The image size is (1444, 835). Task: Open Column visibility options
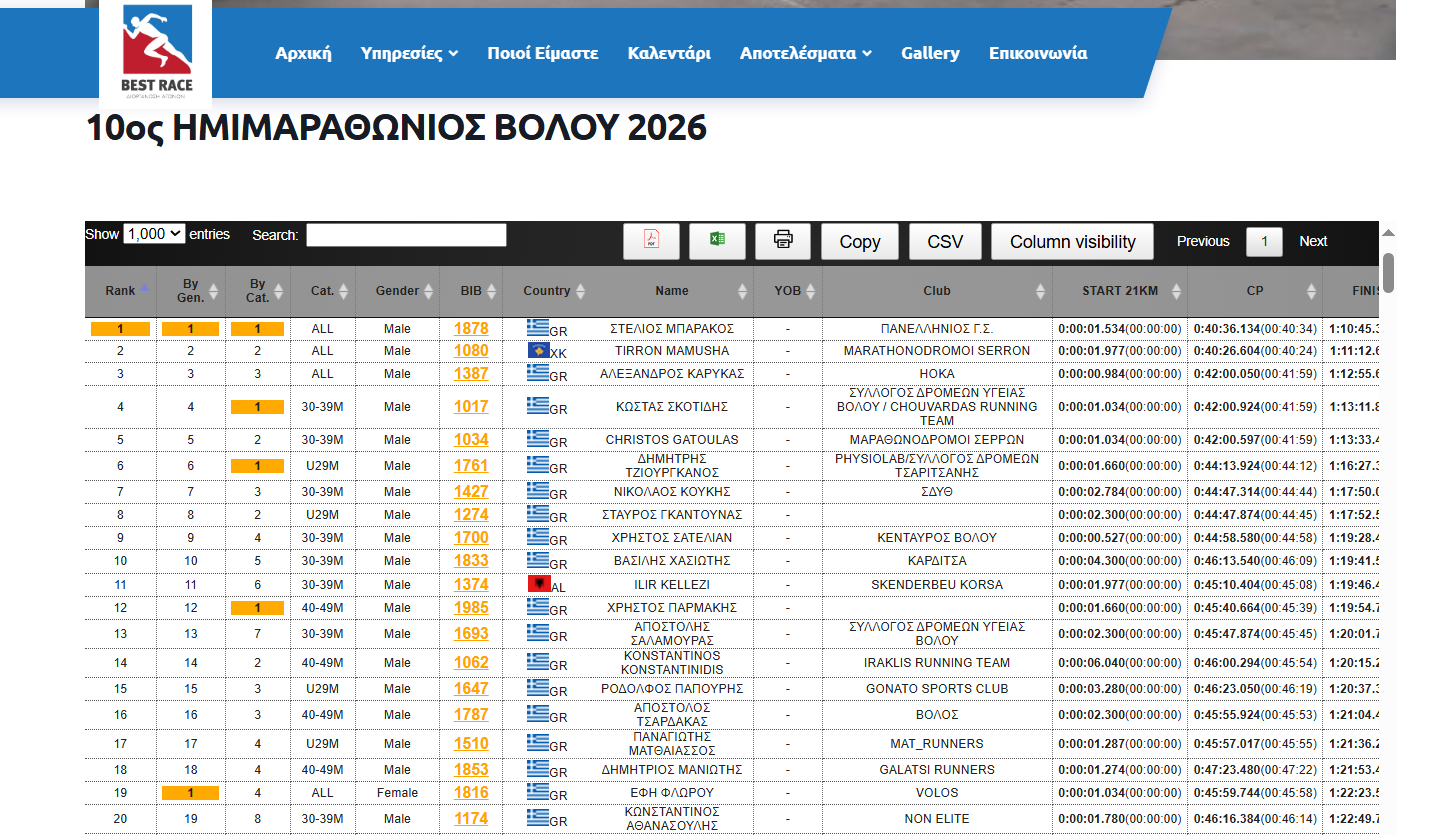click(1072, 242)
